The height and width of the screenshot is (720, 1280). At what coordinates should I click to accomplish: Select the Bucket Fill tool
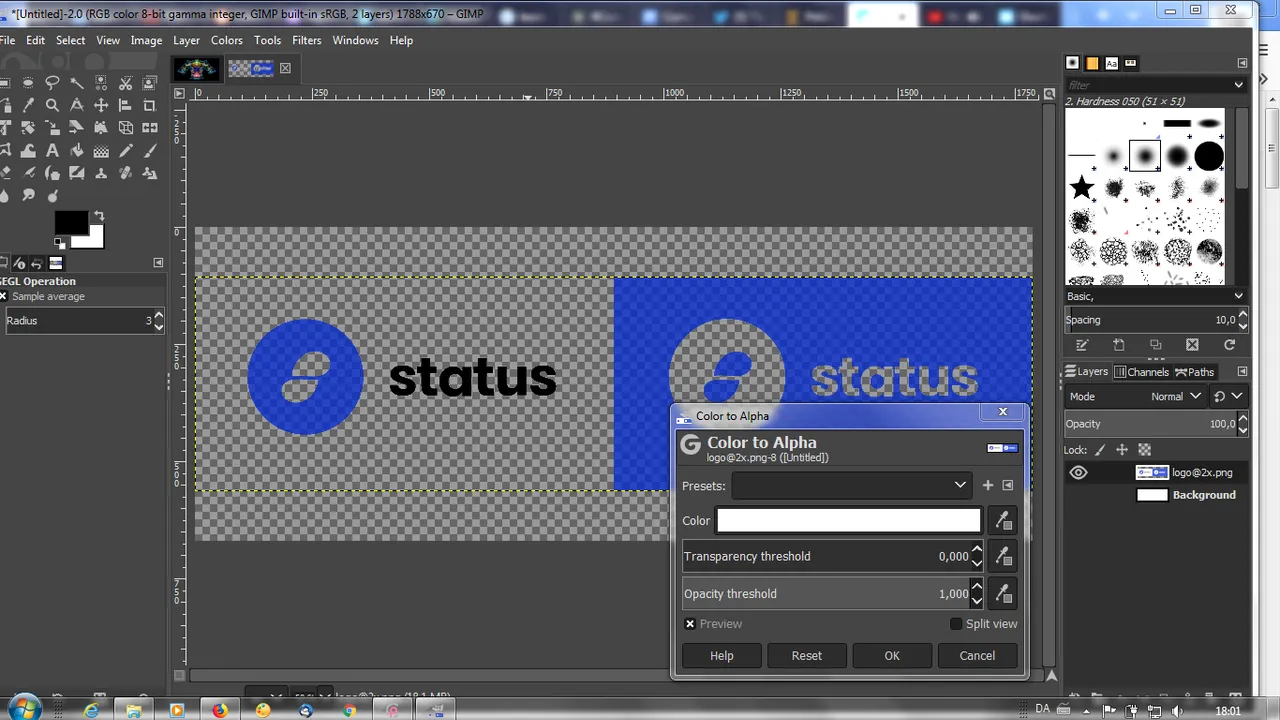[77, 150]
